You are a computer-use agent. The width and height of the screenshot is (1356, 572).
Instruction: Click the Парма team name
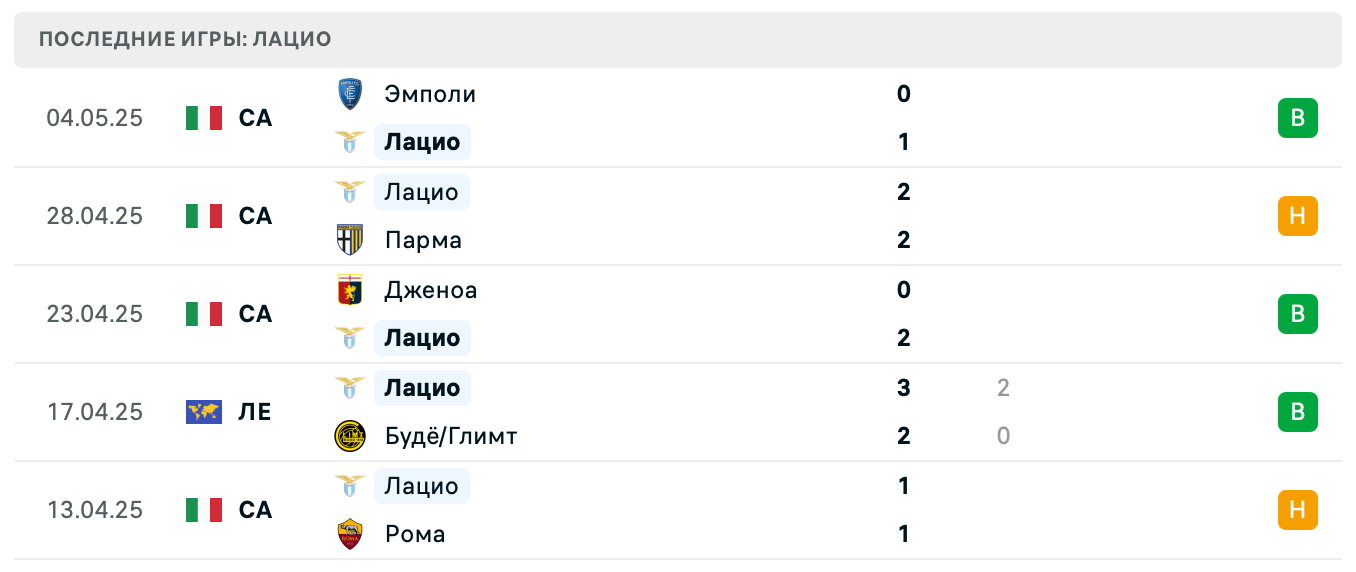point(423,240)
